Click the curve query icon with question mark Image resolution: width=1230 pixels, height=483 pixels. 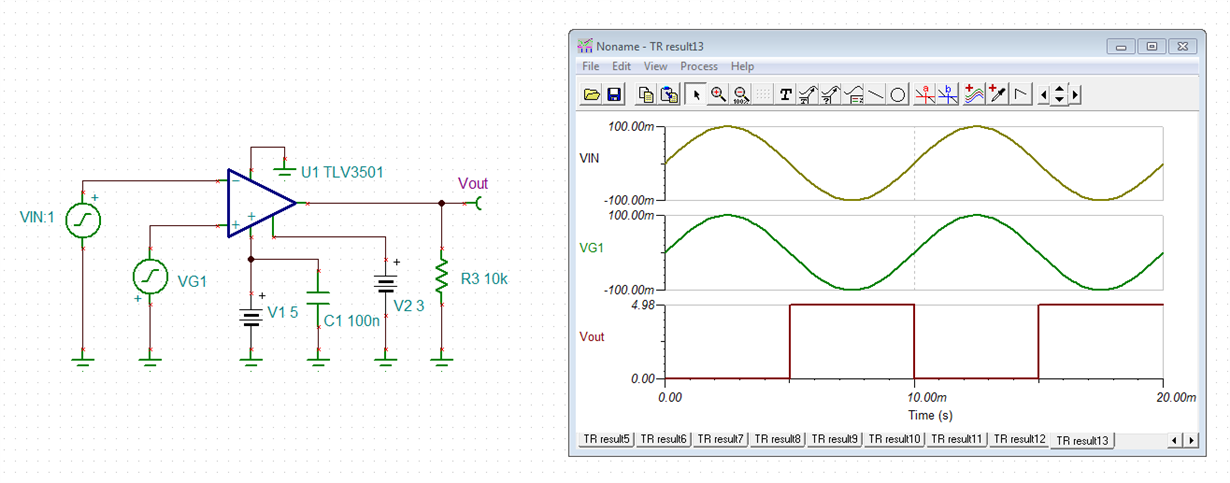click(830, 95)
